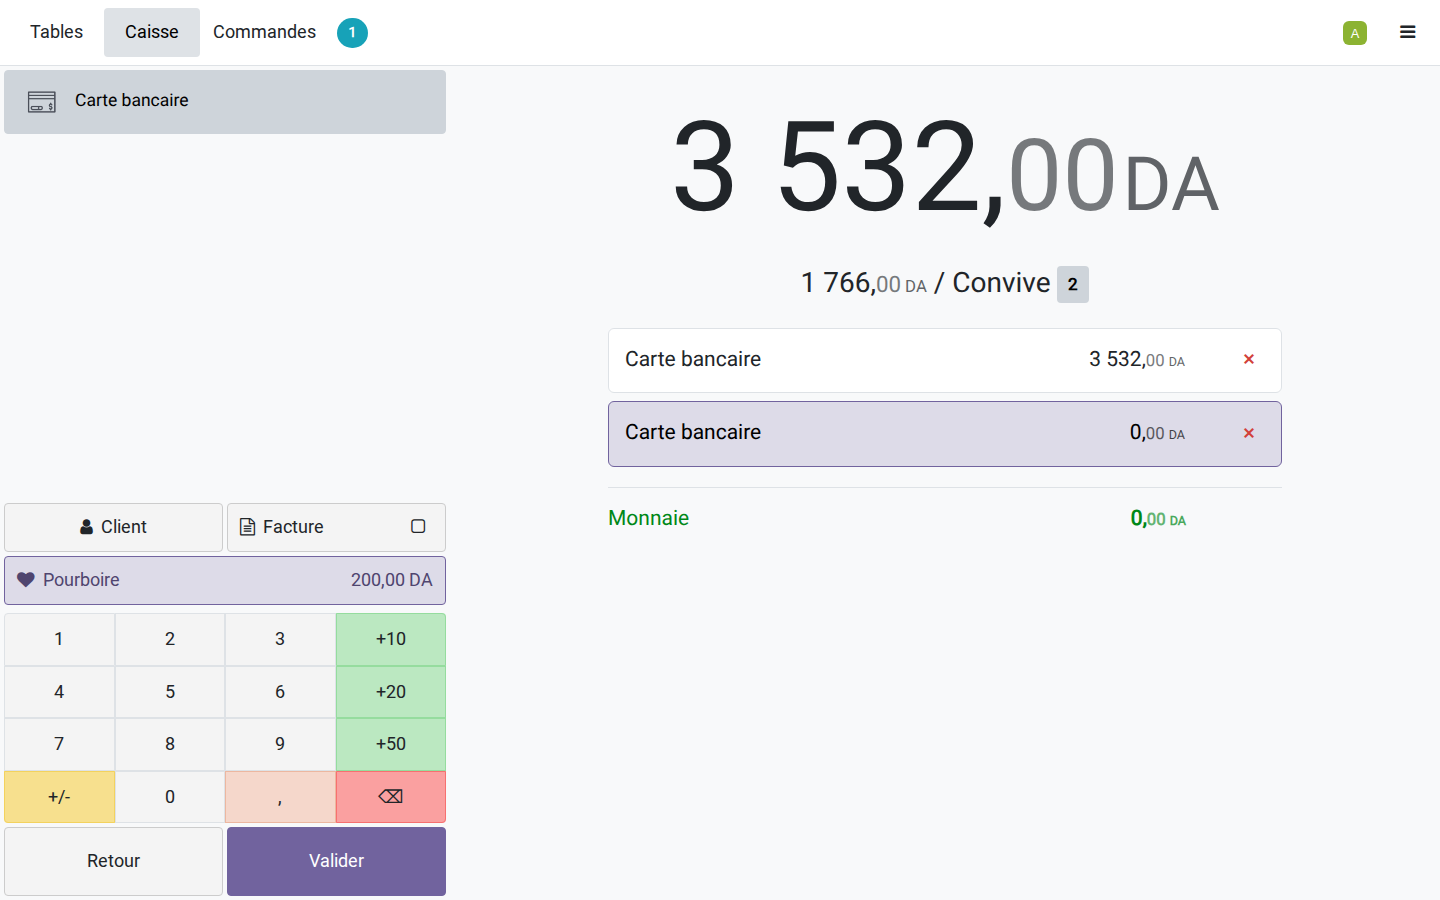Delete the 0,00 DA Carte bancaire line
1440x900 pixels.
(1249, 433)
